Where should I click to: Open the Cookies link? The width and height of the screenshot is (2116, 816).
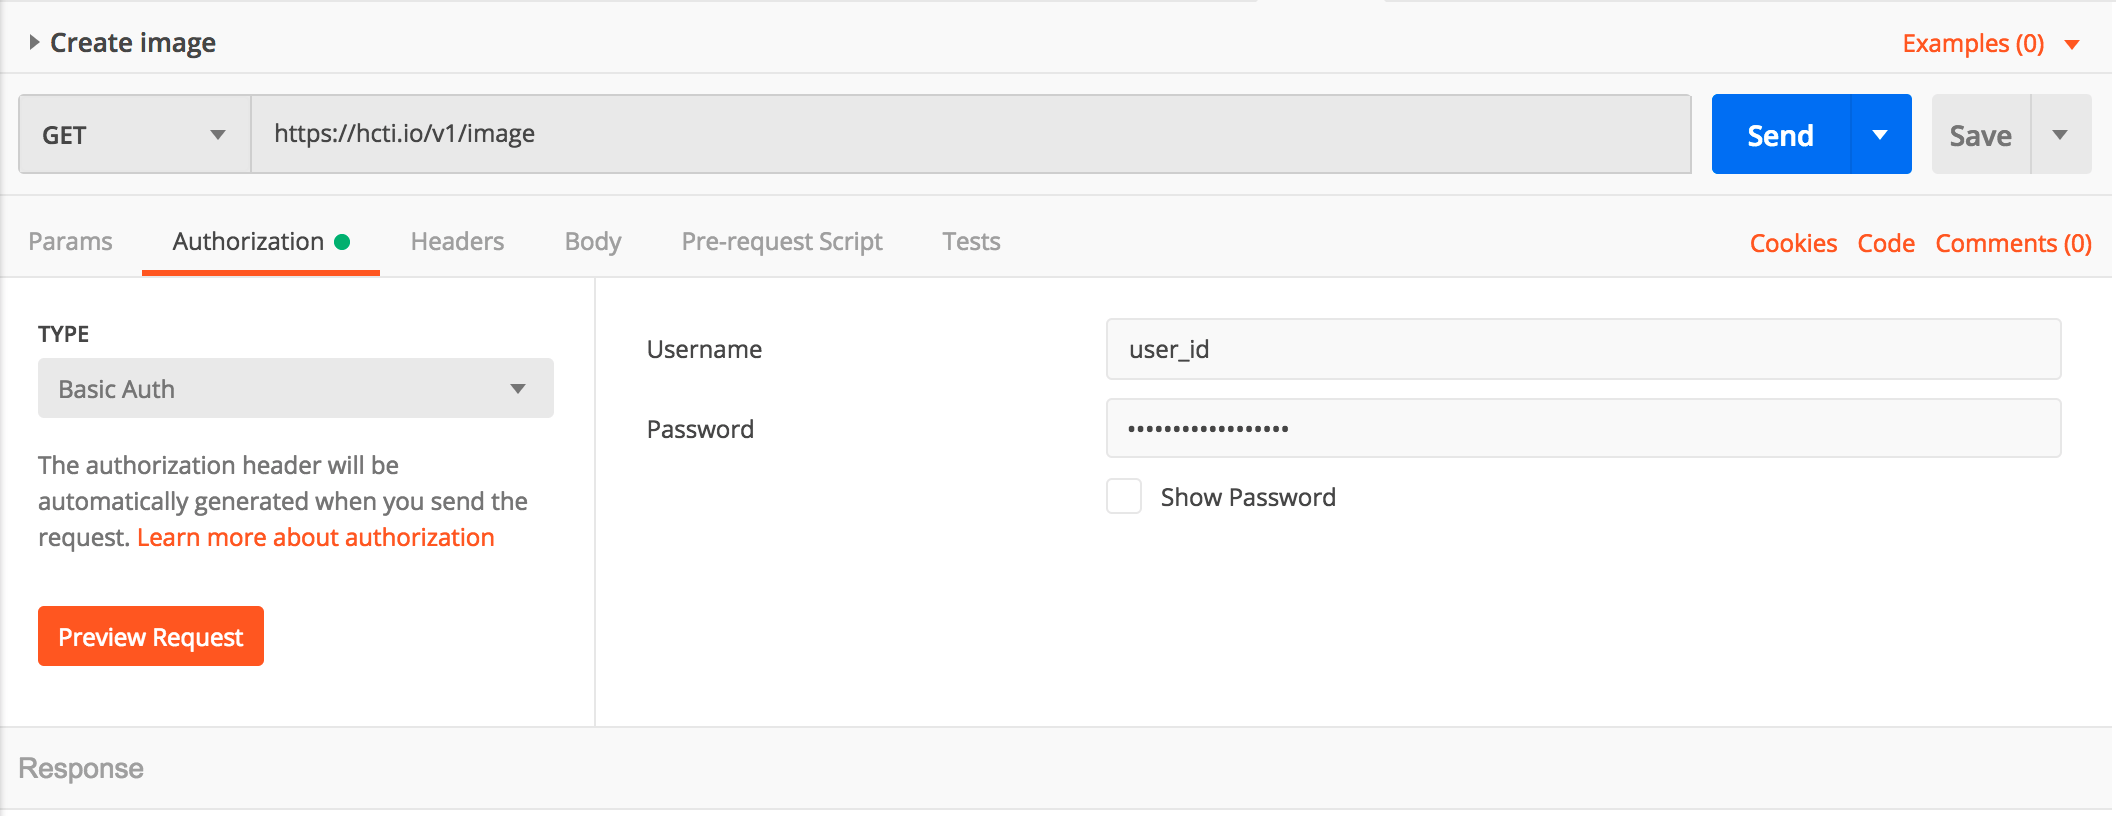tap(1793, 243)
